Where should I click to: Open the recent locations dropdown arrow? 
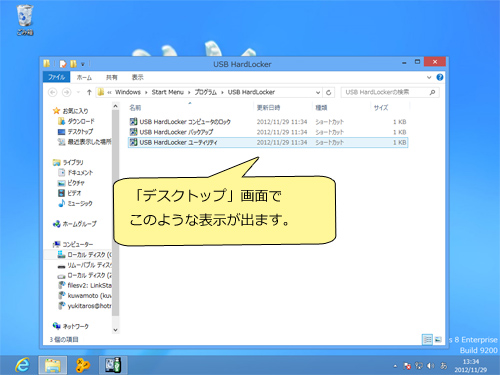click(x=78, y=92)
